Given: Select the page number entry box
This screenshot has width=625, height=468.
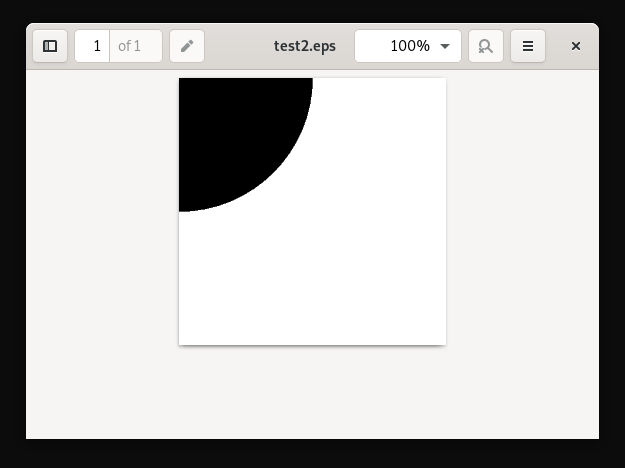Looking at the screenshot, I should (x=93, y=46).
